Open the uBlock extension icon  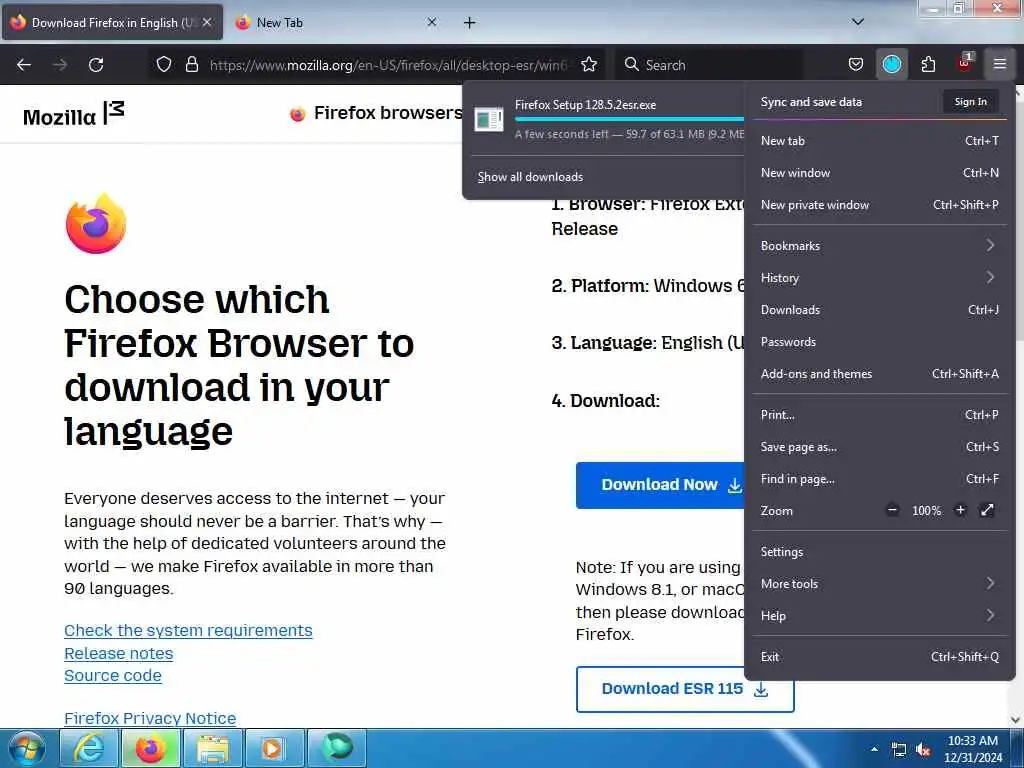965,63
